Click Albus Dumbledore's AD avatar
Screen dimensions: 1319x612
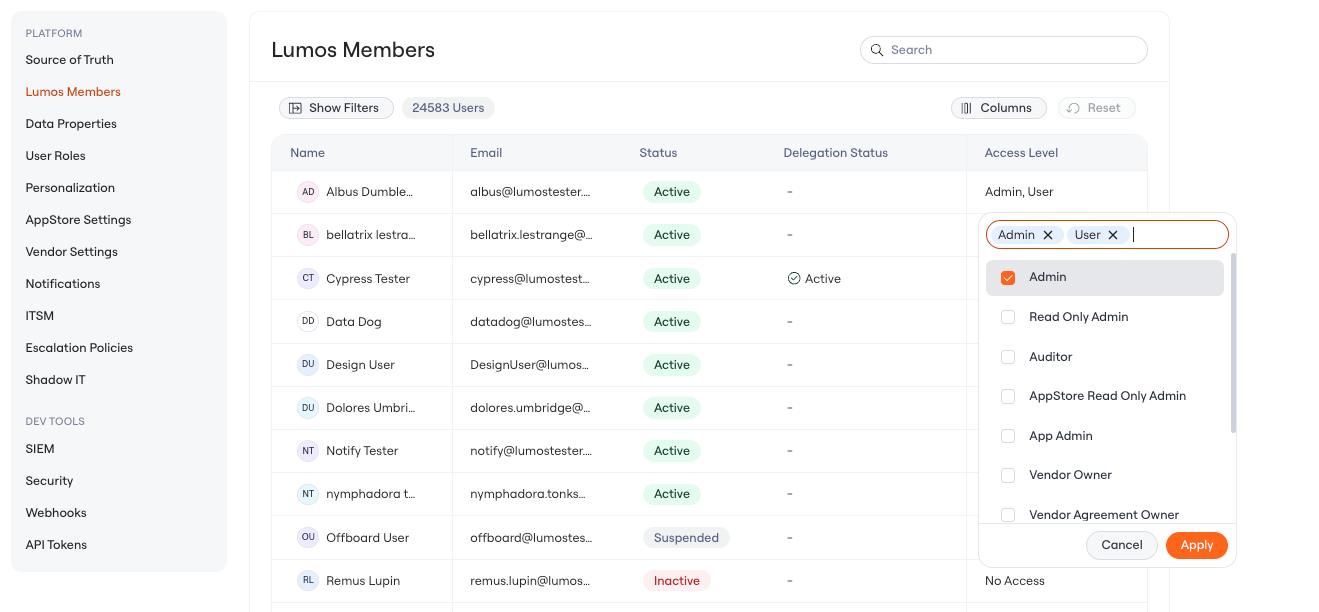coord(308,192)
